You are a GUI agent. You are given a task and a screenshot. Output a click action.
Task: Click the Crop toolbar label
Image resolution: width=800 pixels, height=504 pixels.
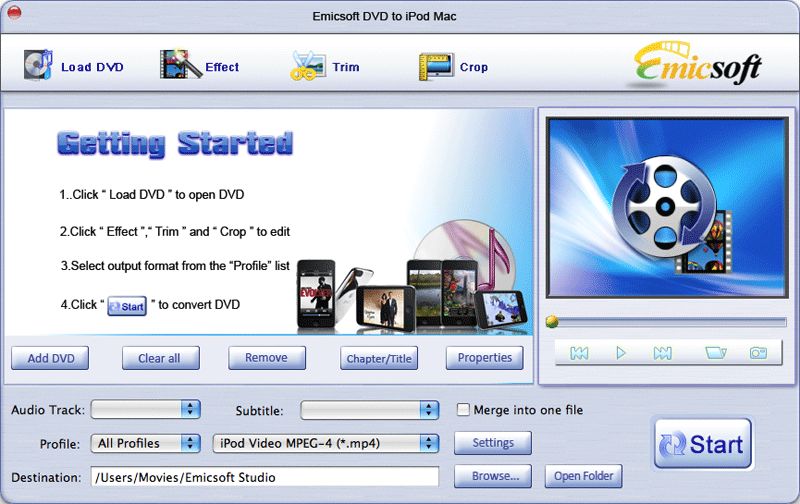point(473,67)
